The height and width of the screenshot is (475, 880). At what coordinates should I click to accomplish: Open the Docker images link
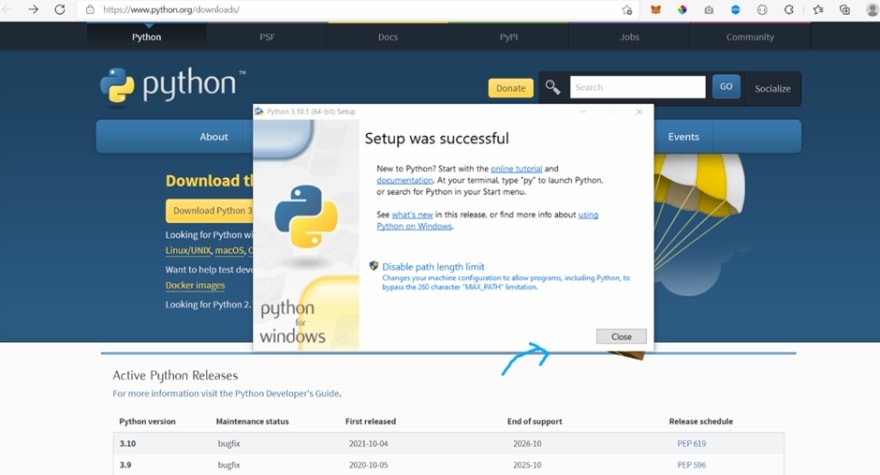pyautogui.click(x=195, y=285)
